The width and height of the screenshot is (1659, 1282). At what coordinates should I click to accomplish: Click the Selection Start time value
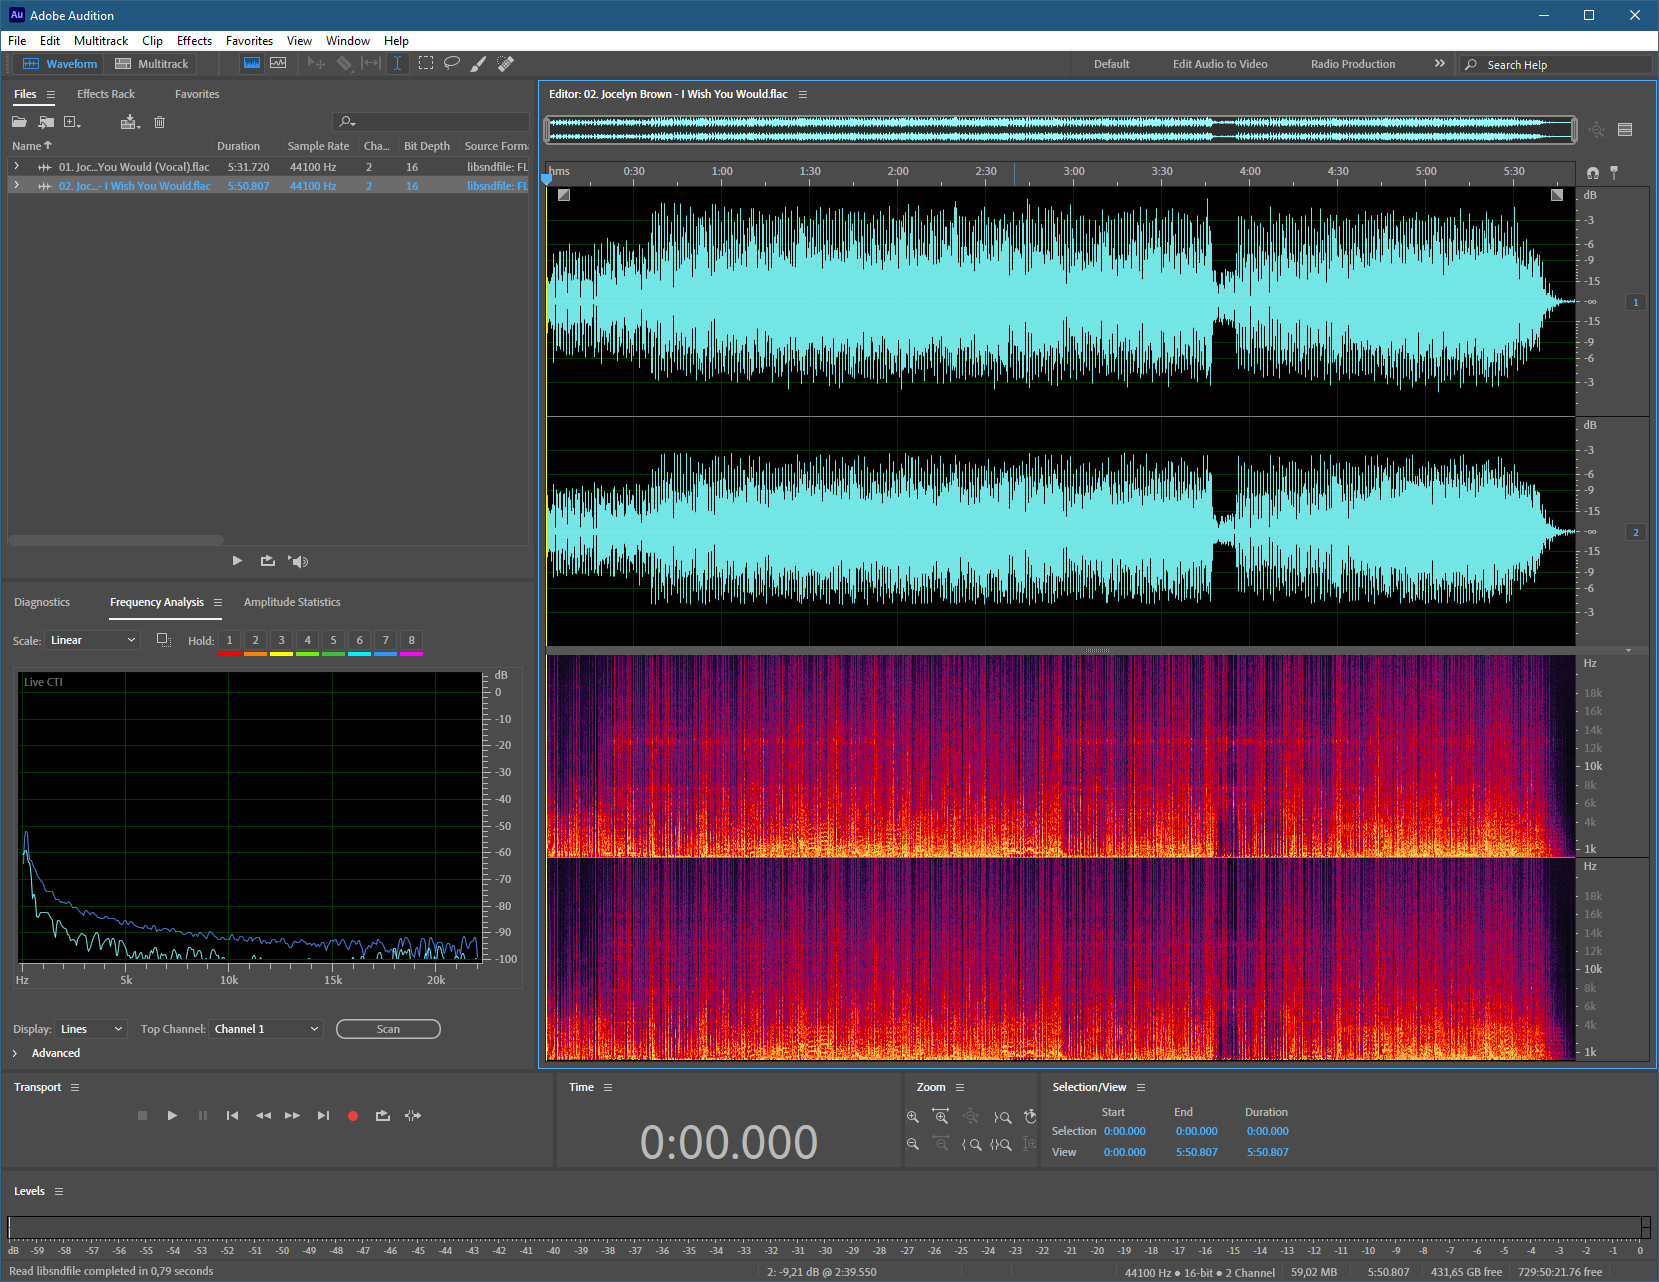point(1125,1131)
